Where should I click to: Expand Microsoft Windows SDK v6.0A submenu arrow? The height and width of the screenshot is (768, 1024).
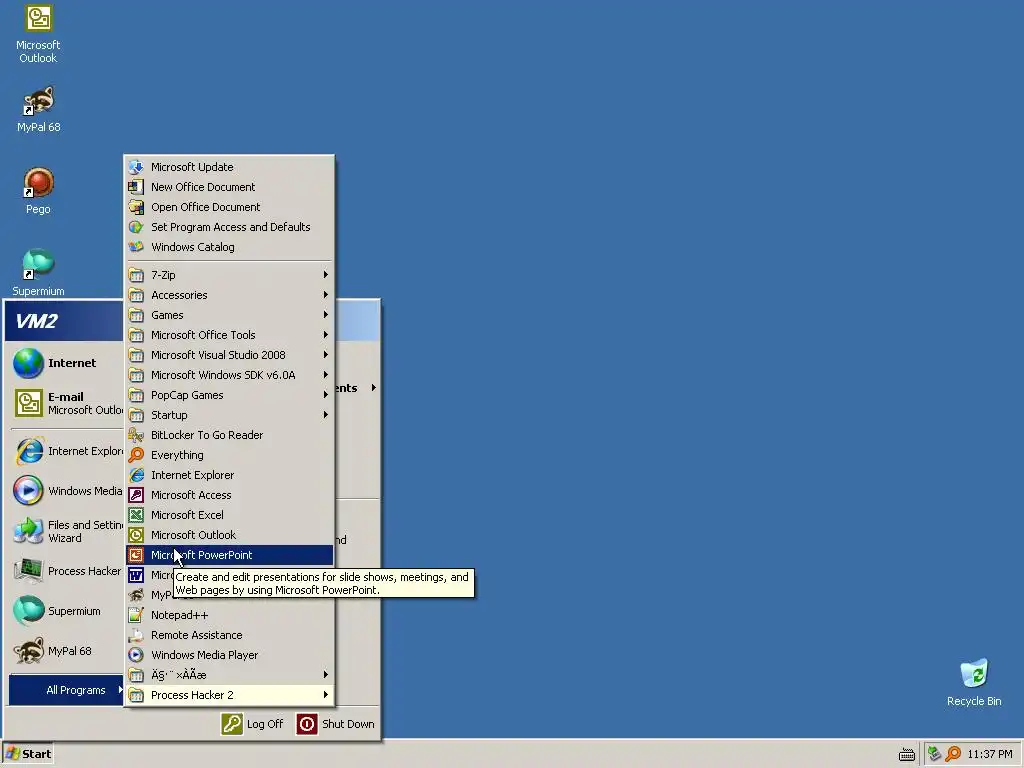click(x=325, y=375)
